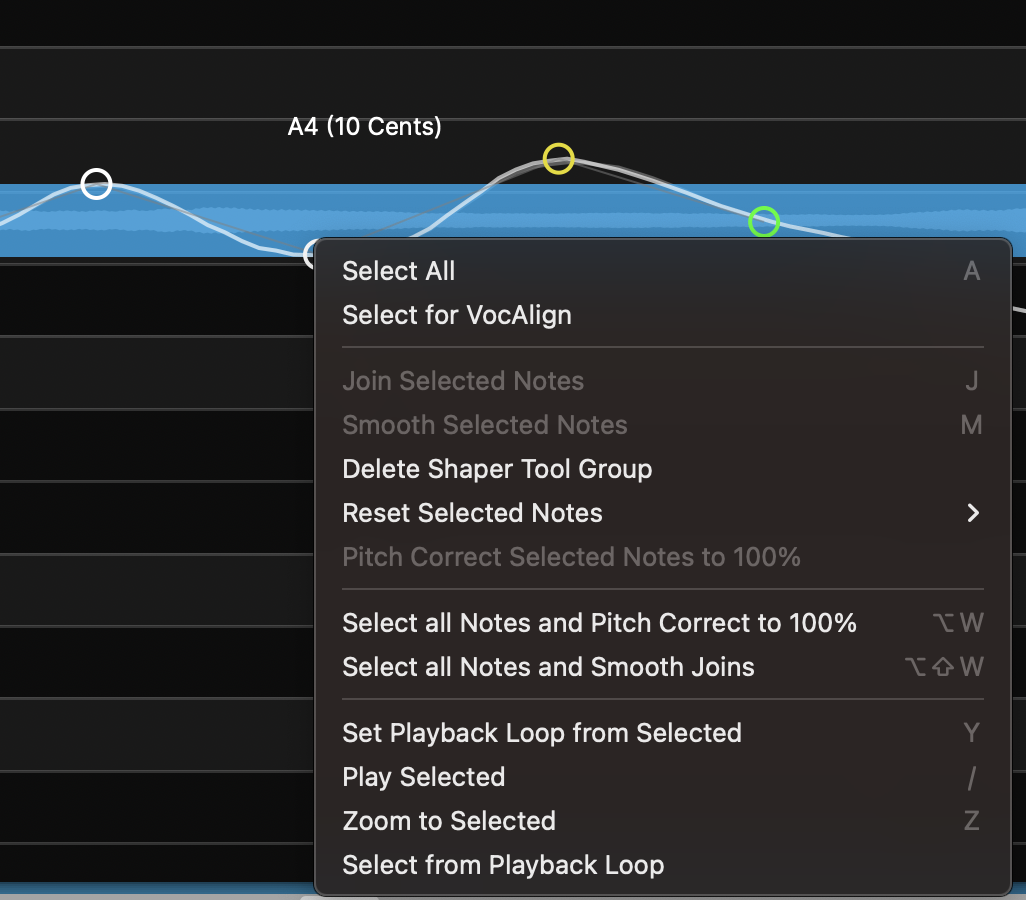This screenshot has height=900, width=1026.
Task: Select all Notes and Pitch Correct to 100%
Action: pos(599,623)
